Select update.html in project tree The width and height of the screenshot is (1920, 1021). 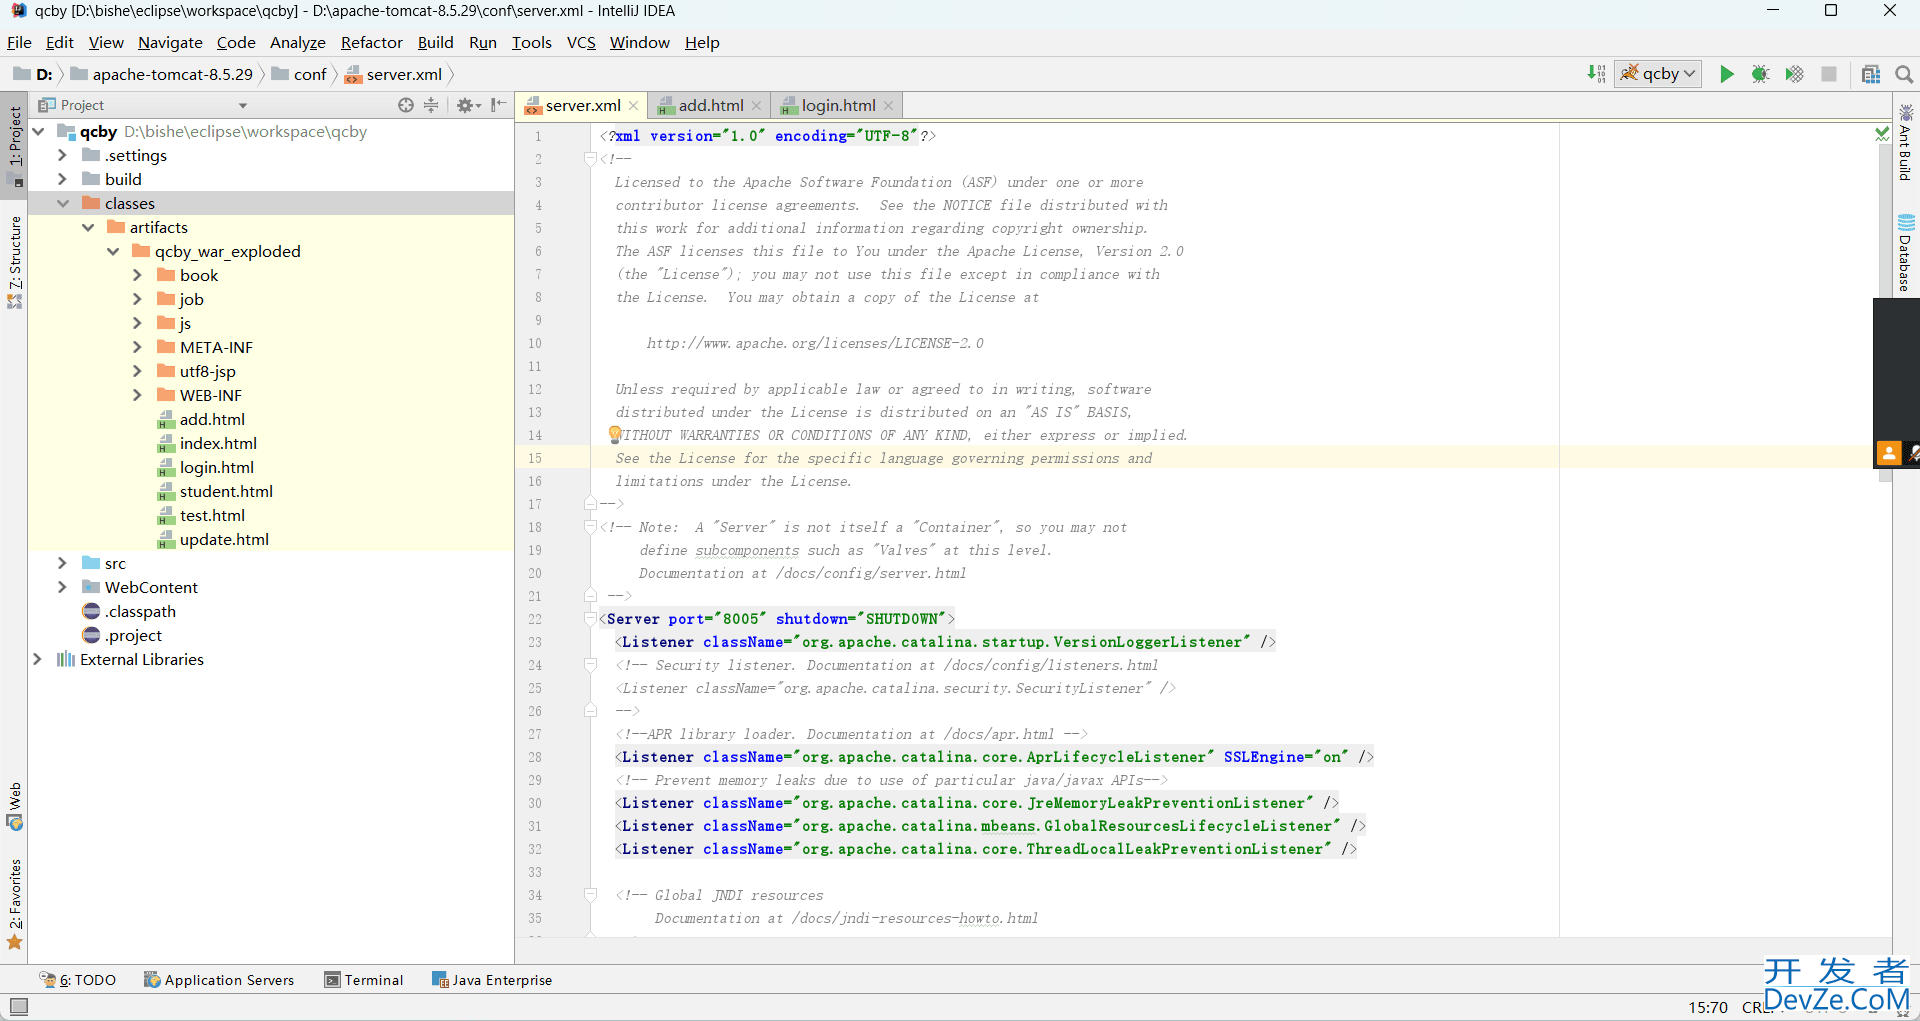pos(224,540)
